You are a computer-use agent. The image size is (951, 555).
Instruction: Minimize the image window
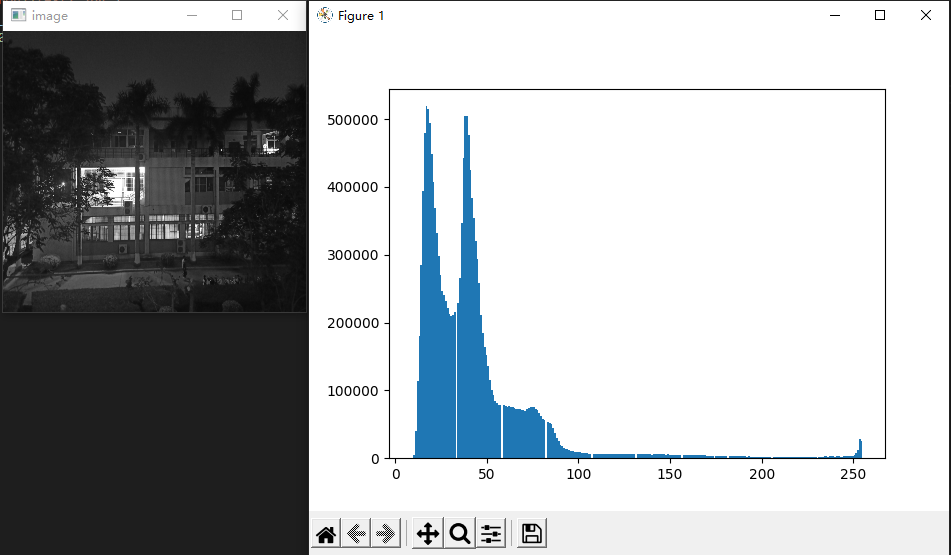[x=192, y=15]
